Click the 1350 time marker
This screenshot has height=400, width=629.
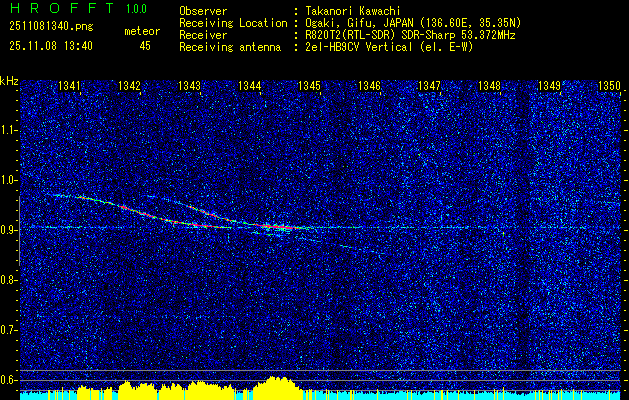[x=609, y=86]
